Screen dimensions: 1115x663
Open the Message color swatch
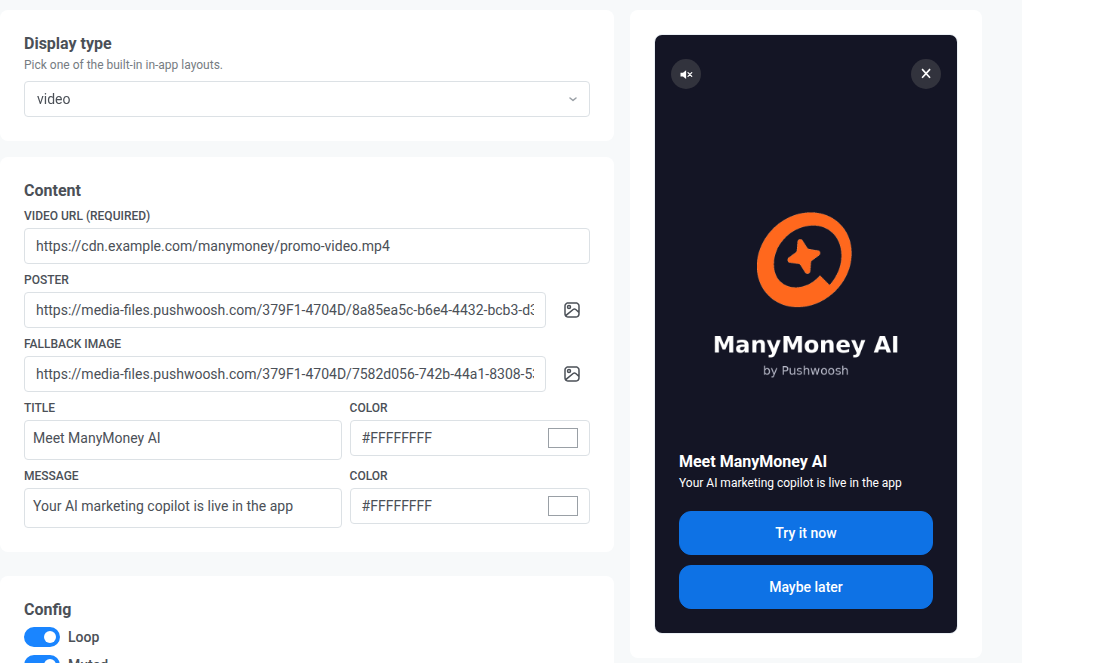pos(562,506)
